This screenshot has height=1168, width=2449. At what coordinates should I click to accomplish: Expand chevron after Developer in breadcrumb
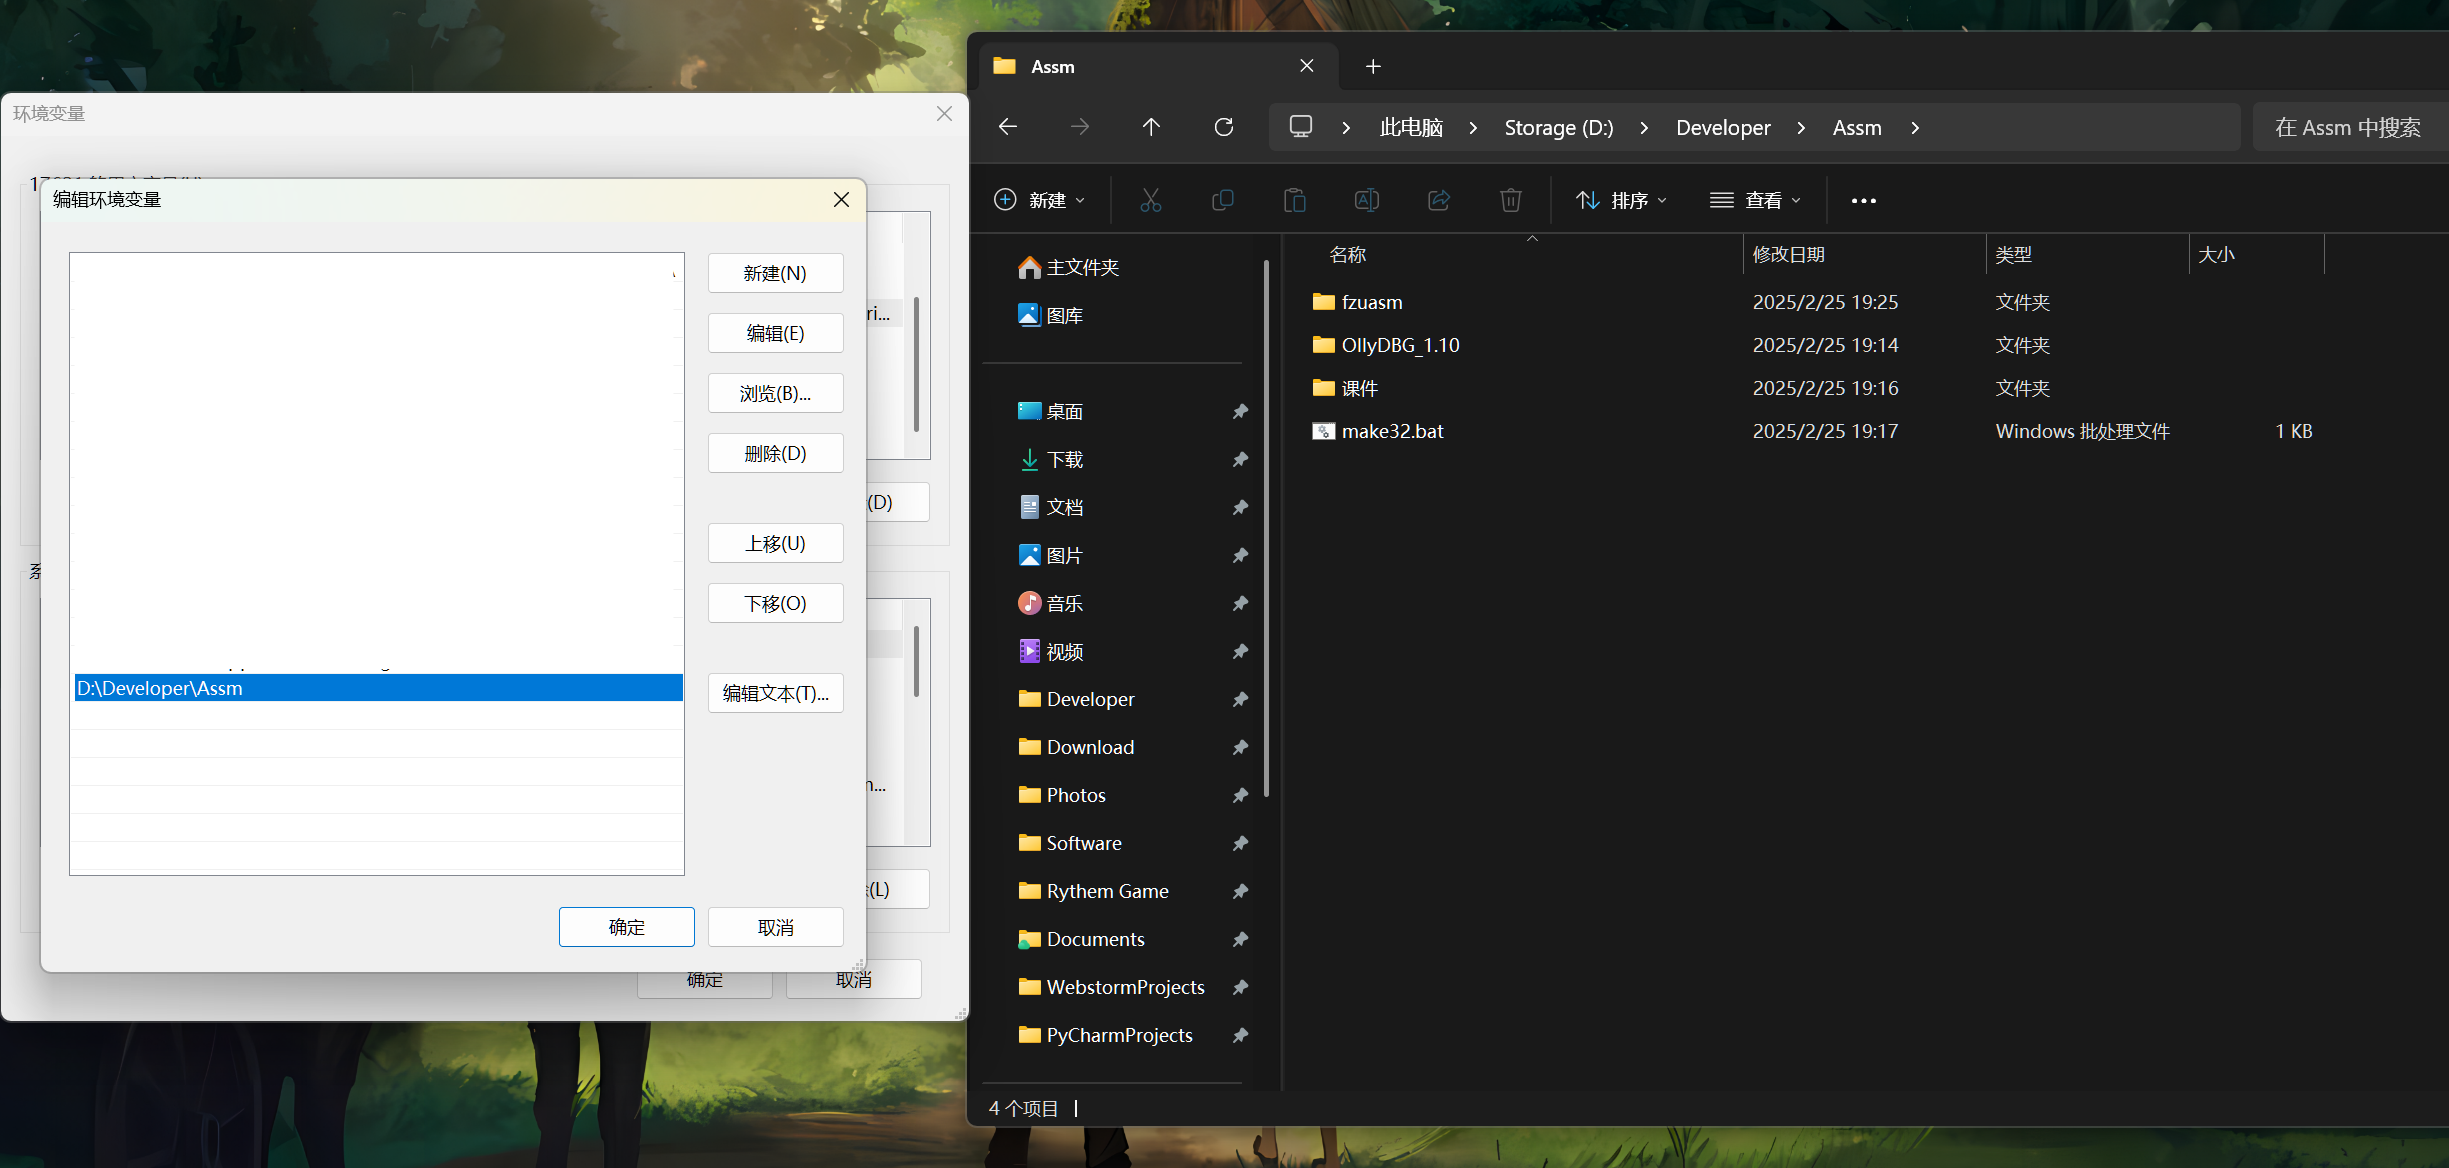pos(1801,128)
